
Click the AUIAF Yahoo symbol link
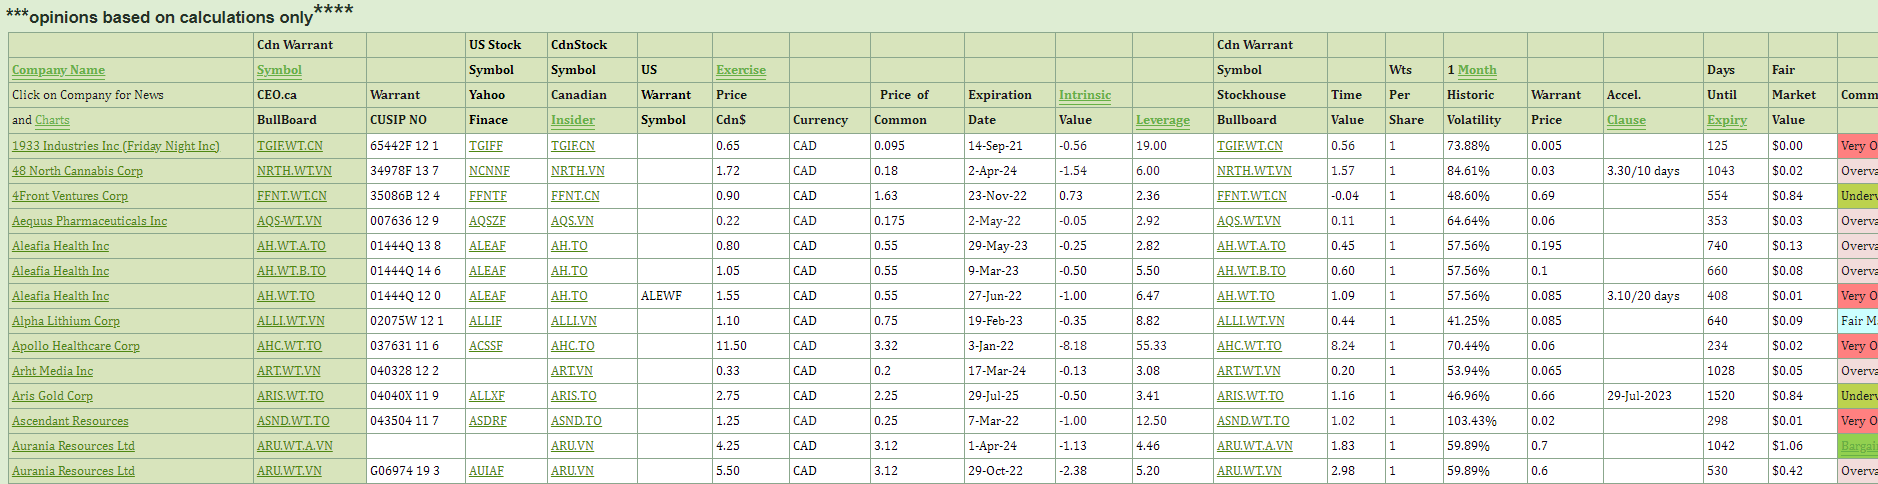pyautogui.click(x=486, y=471)
